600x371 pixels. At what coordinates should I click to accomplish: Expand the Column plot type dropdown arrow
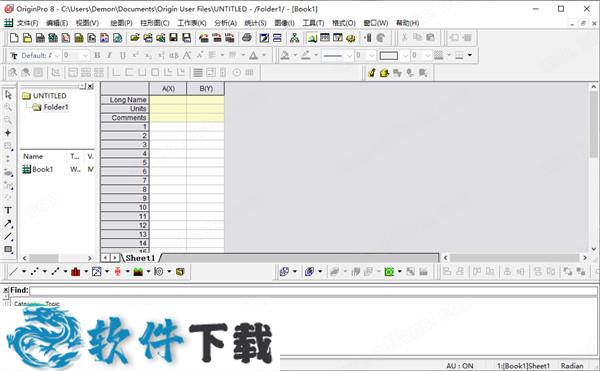coord(86,272)
